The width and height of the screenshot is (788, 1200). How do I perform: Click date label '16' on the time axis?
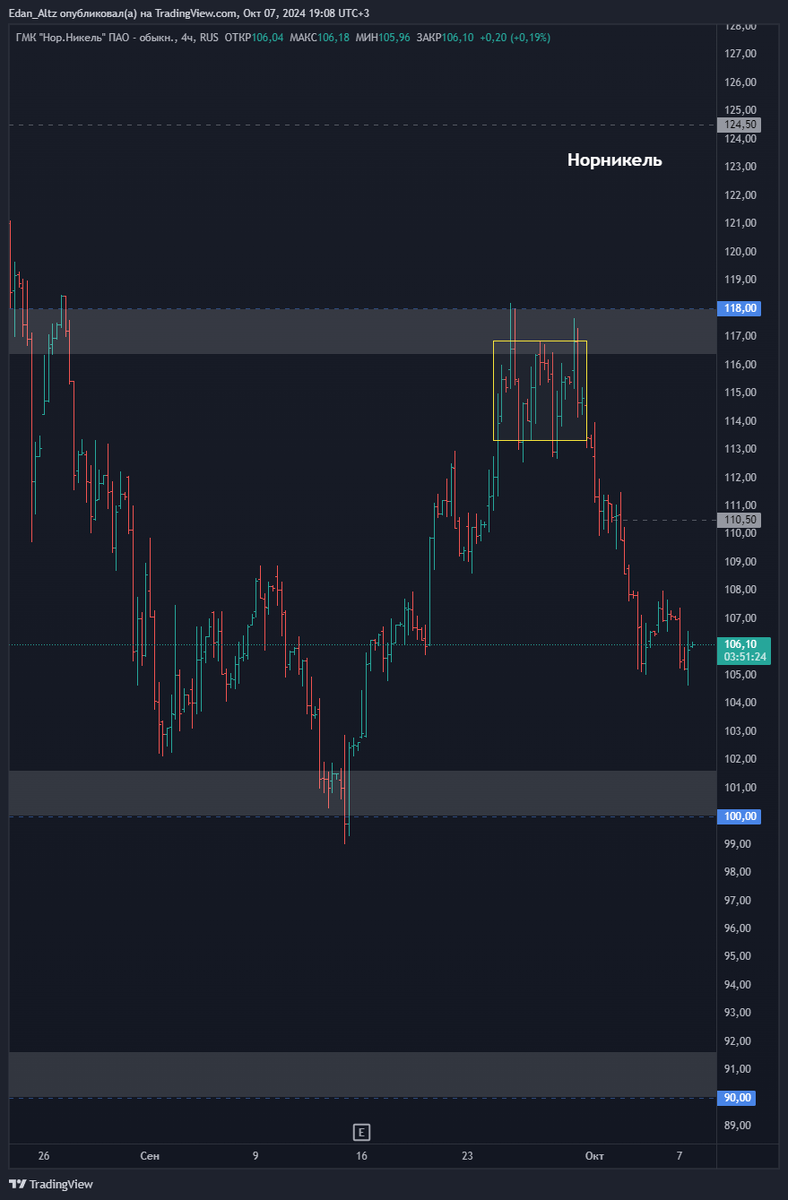(361, 1156)
